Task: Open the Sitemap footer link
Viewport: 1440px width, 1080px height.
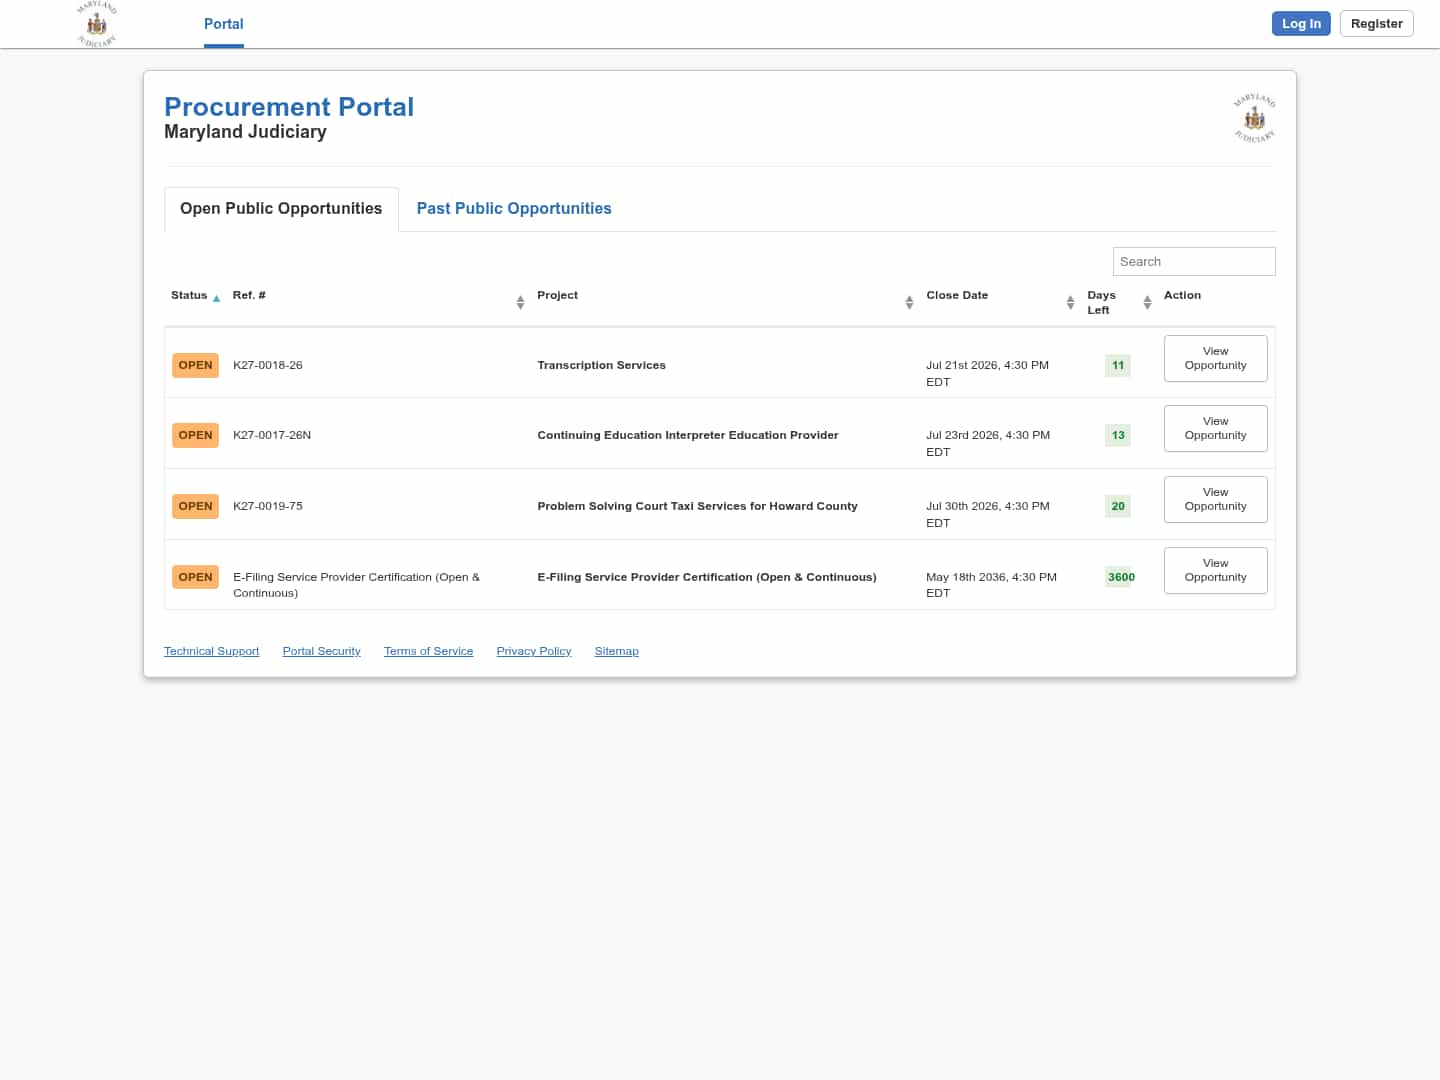Action: click(x=616, y=651)
